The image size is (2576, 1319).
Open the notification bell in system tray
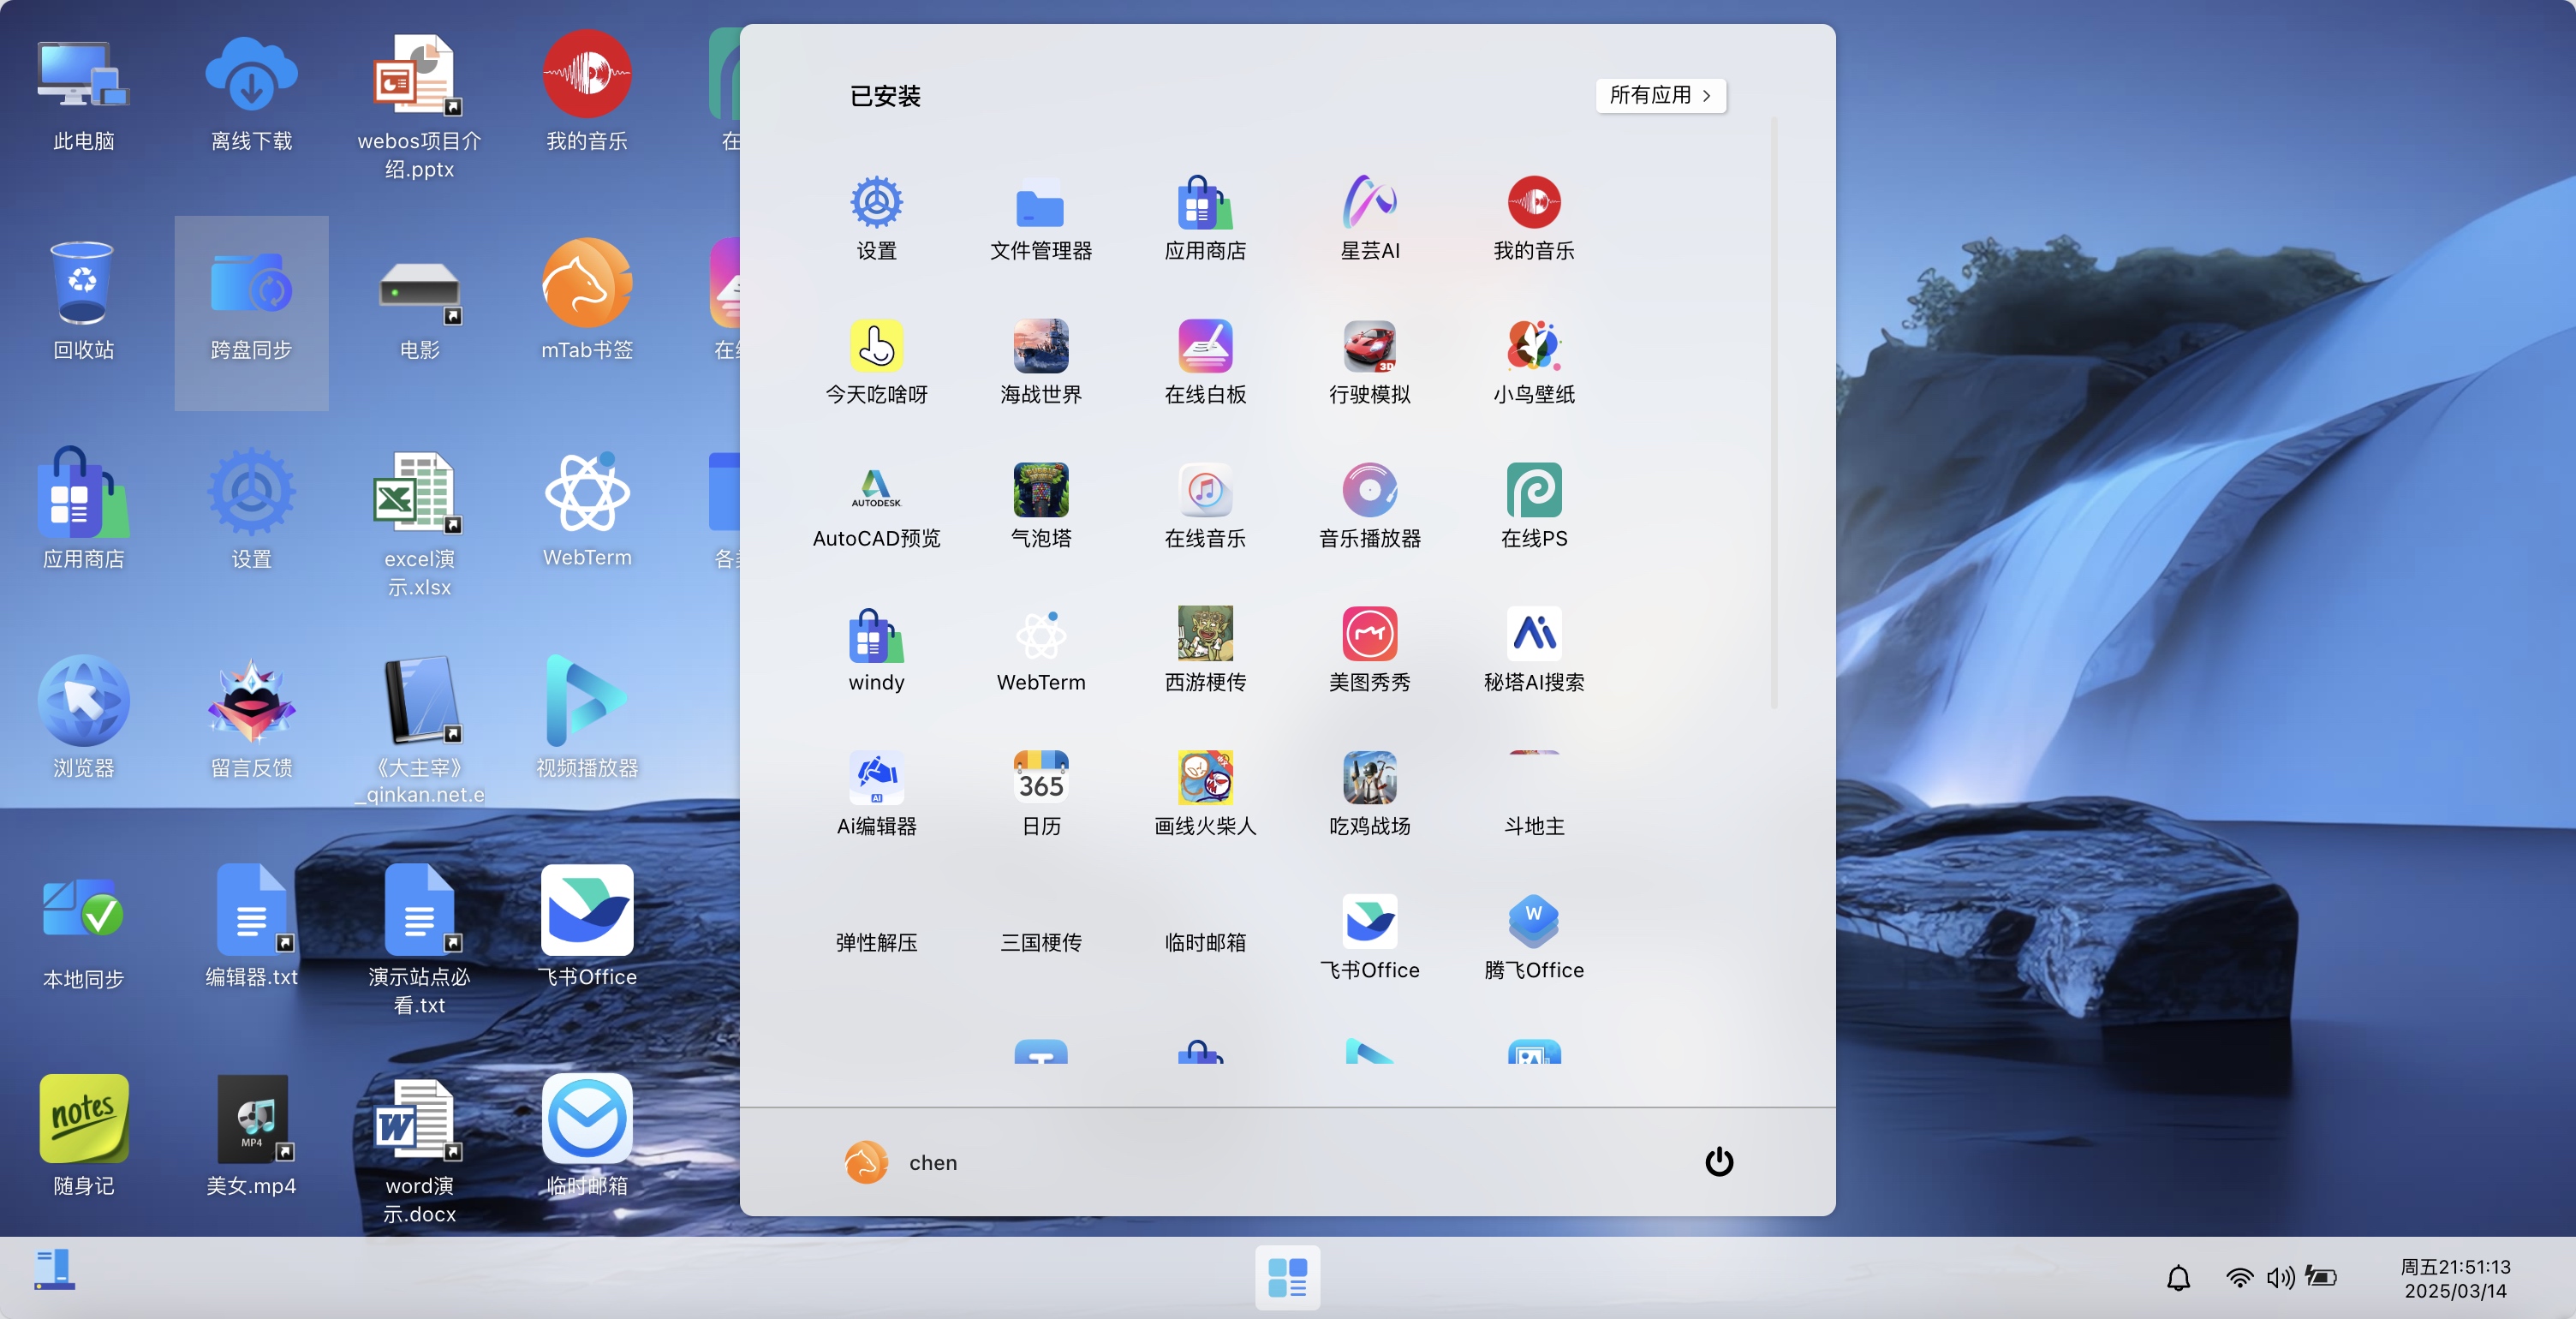(x=2180, y=1277)
